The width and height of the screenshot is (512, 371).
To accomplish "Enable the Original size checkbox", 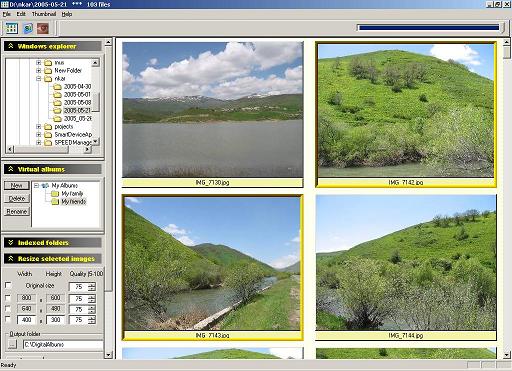I will click(x=8, y=285).
